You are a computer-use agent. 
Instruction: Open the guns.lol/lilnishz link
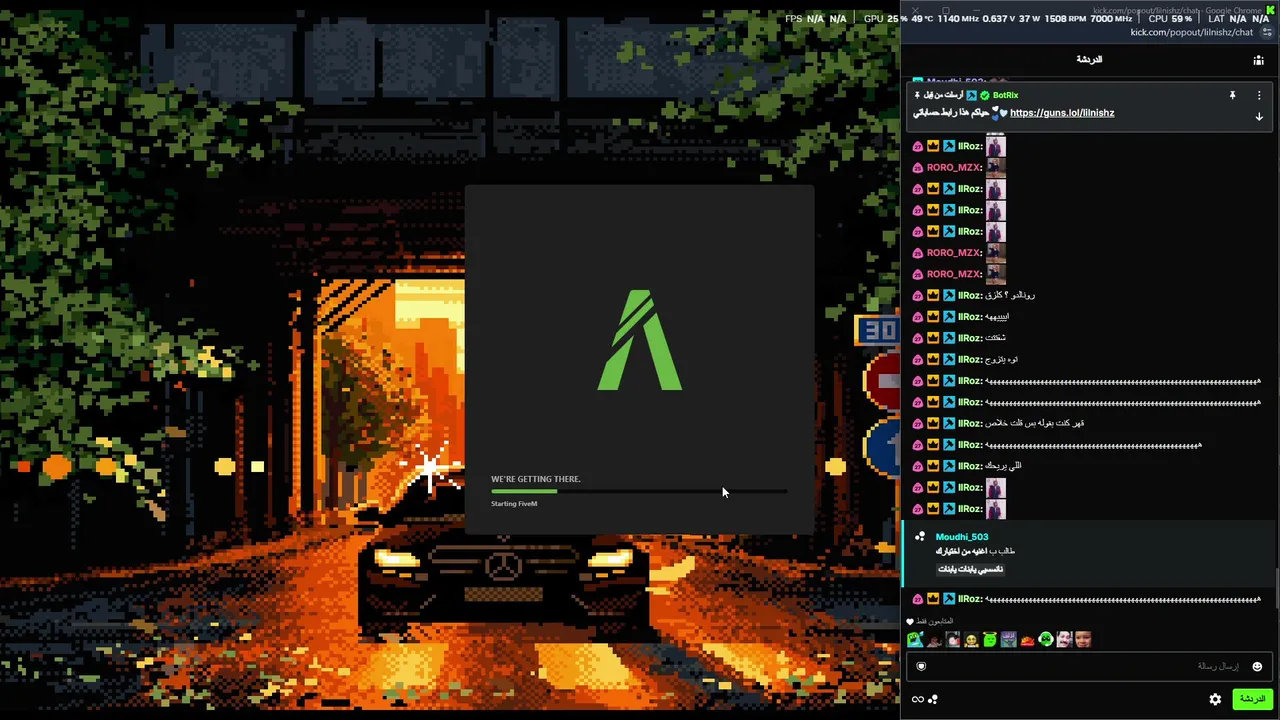[1062, 113]
